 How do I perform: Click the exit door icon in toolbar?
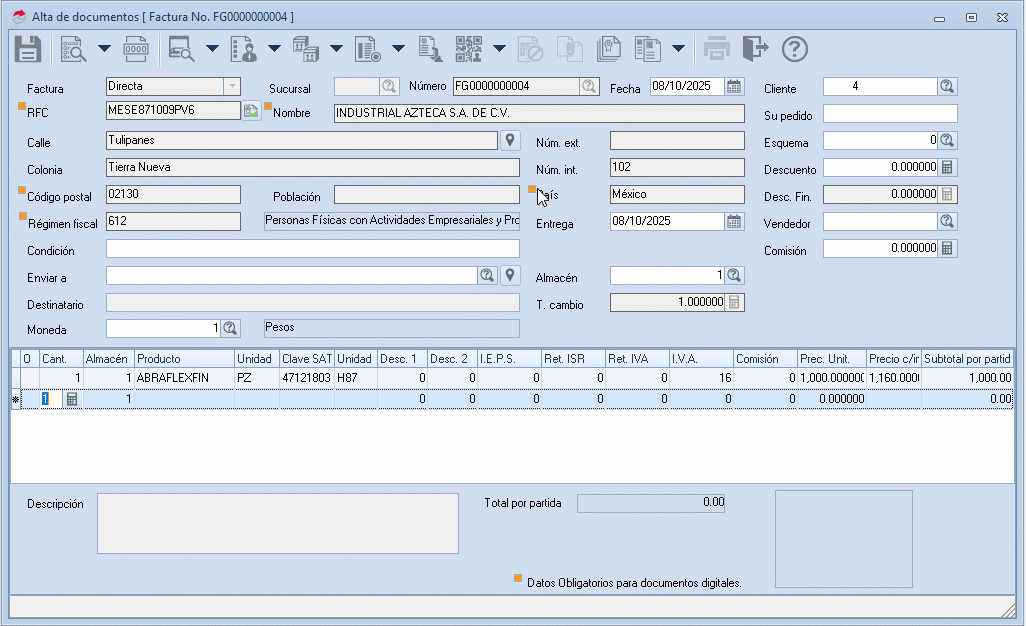[756, 48]
